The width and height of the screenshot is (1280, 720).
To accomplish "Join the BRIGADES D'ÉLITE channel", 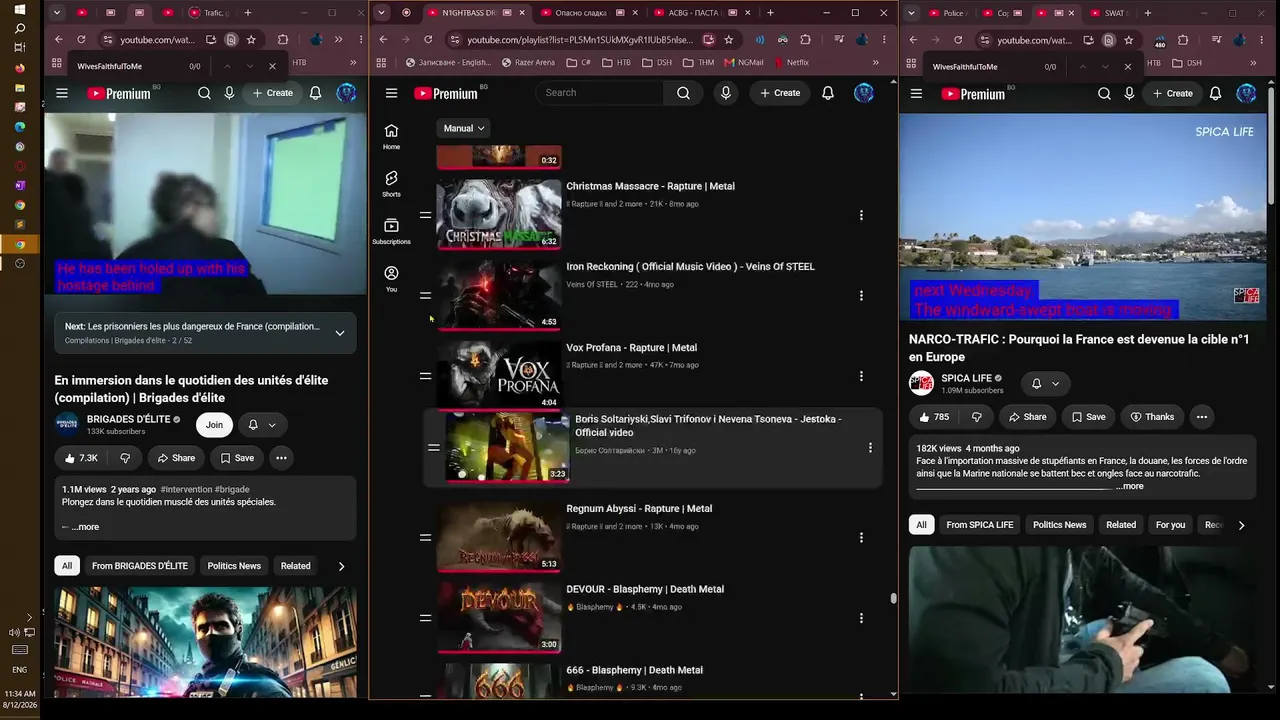I will [214, 425].
